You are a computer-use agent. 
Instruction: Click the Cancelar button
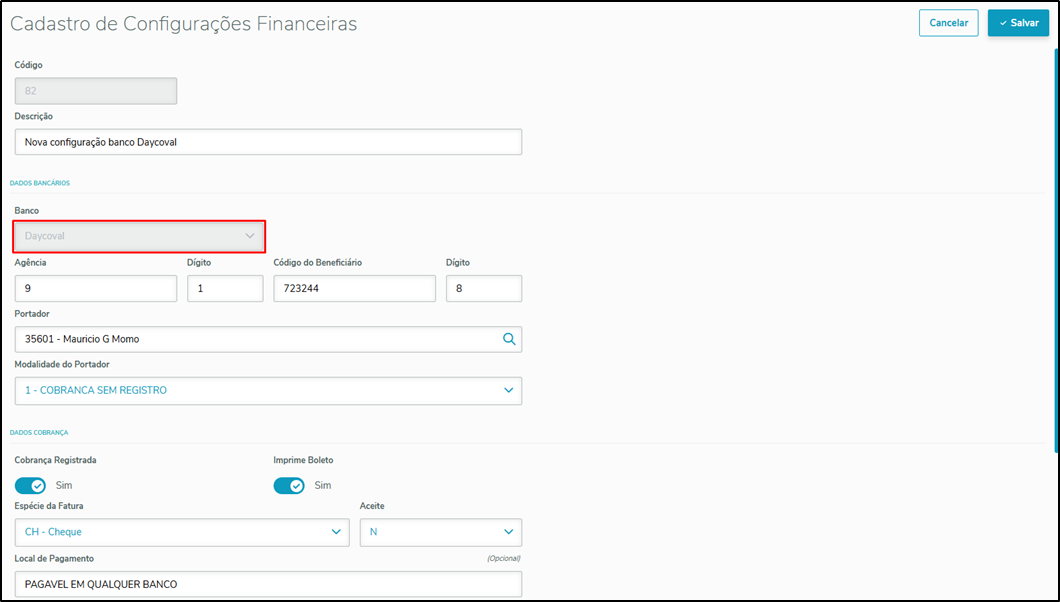(948, 23)
